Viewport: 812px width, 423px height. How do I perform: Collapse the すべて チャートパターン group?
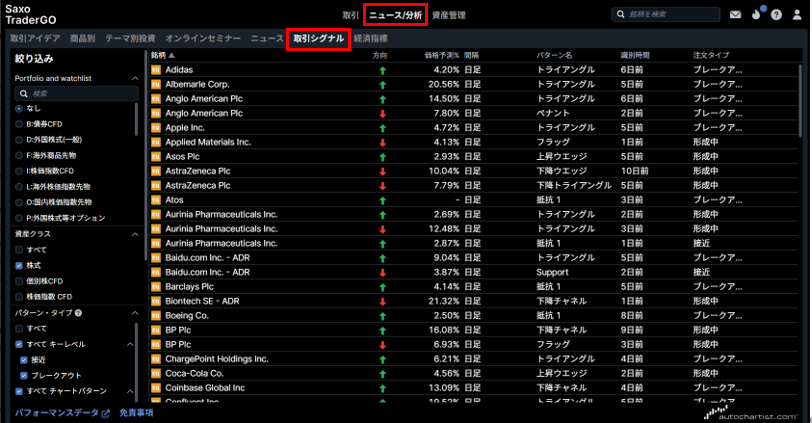click(130, 391)
